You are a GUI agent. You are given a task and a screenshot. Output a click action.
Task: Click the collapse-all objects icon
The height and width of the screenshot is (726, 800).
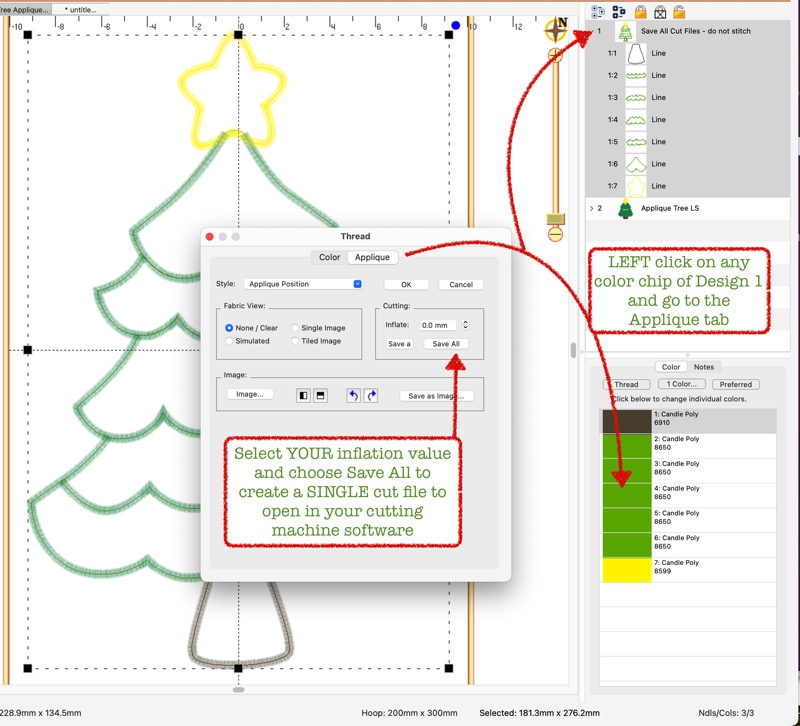click(x=619, y=12)
